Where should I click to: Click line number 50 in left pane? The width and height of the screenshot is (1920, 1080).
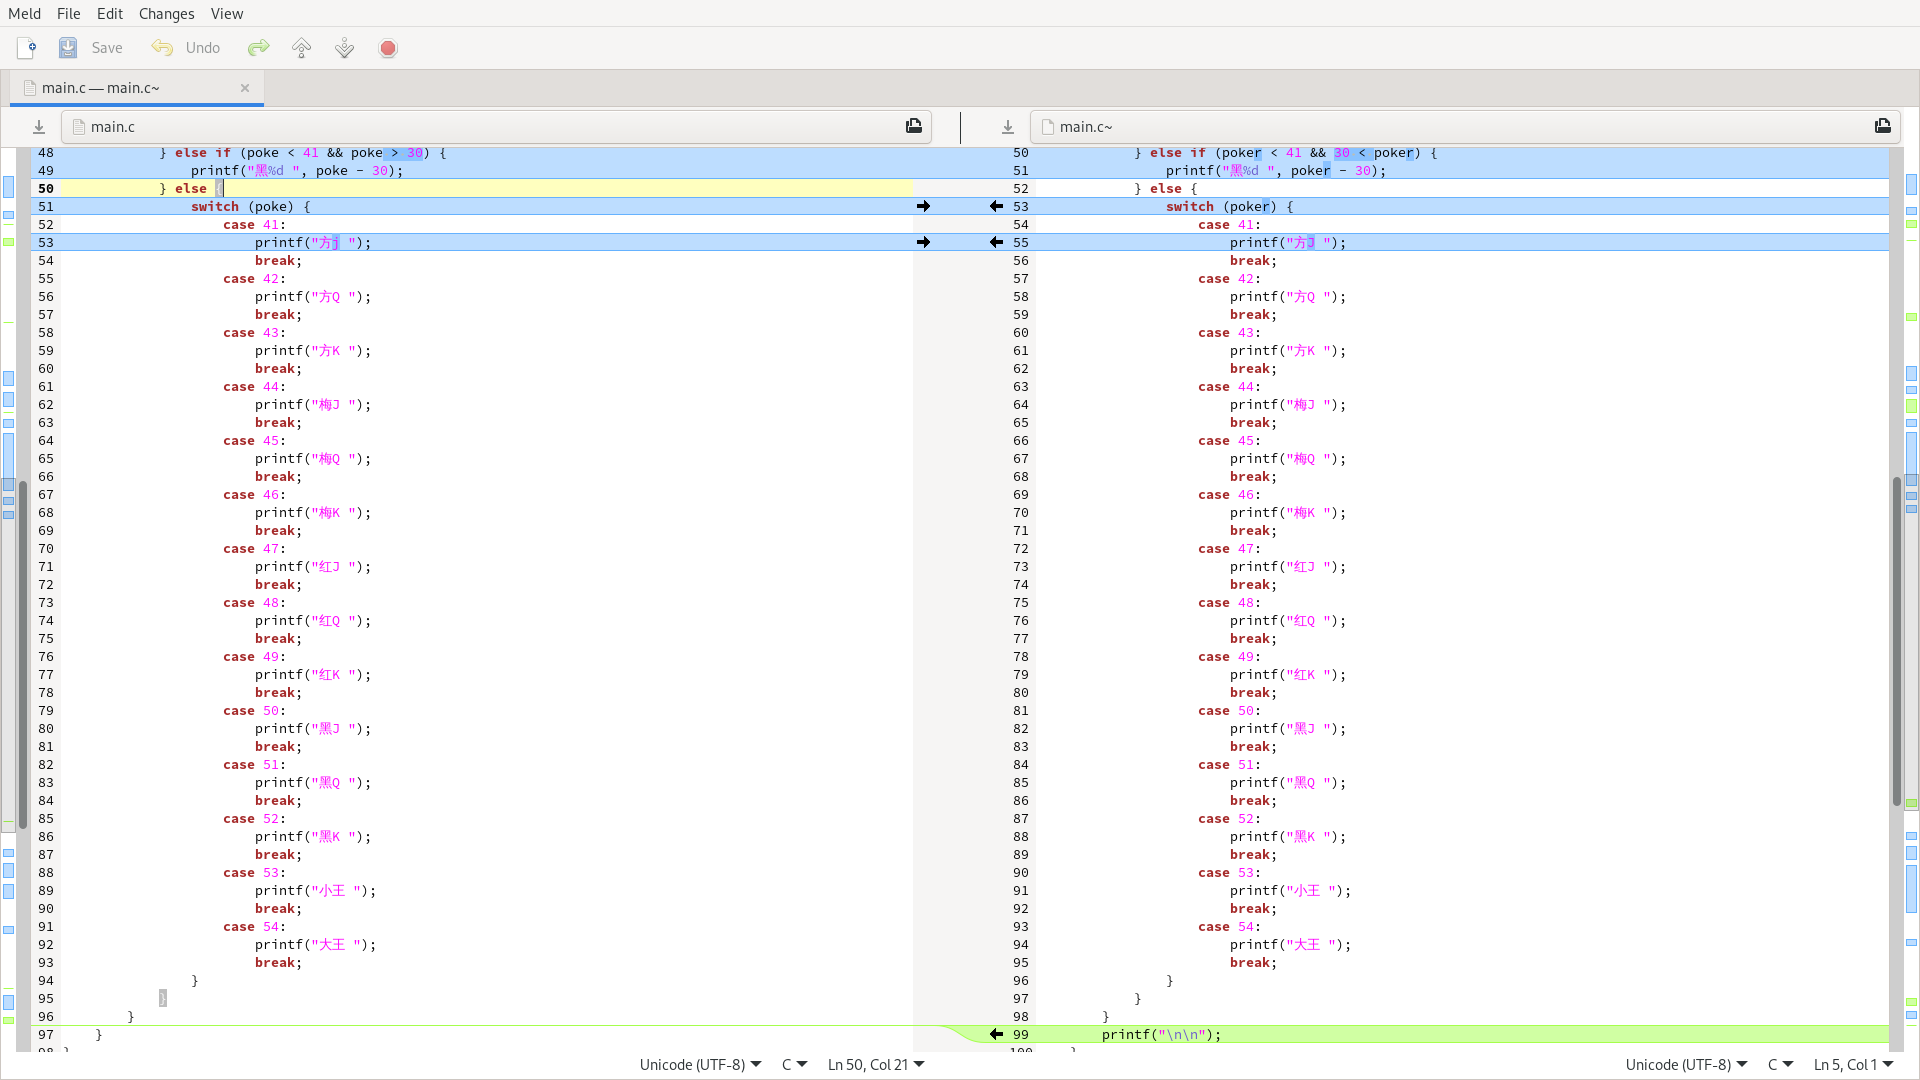(x=46, y=188)
